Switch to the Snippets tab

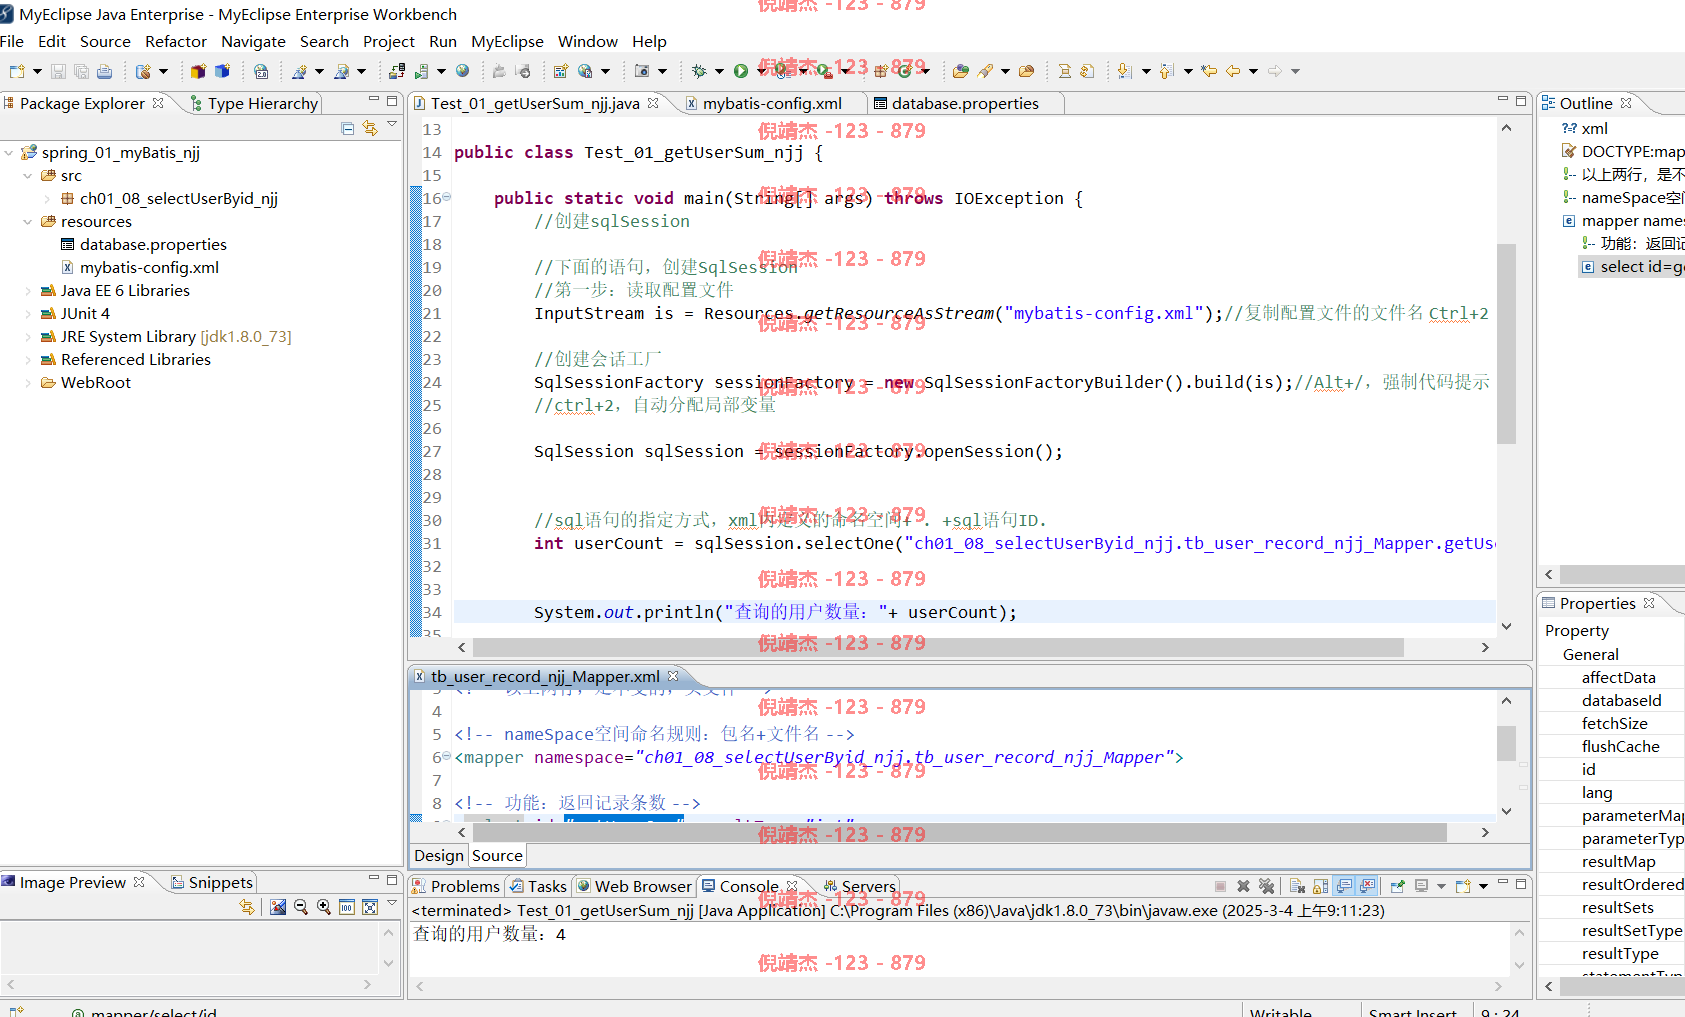pos(212,882)
